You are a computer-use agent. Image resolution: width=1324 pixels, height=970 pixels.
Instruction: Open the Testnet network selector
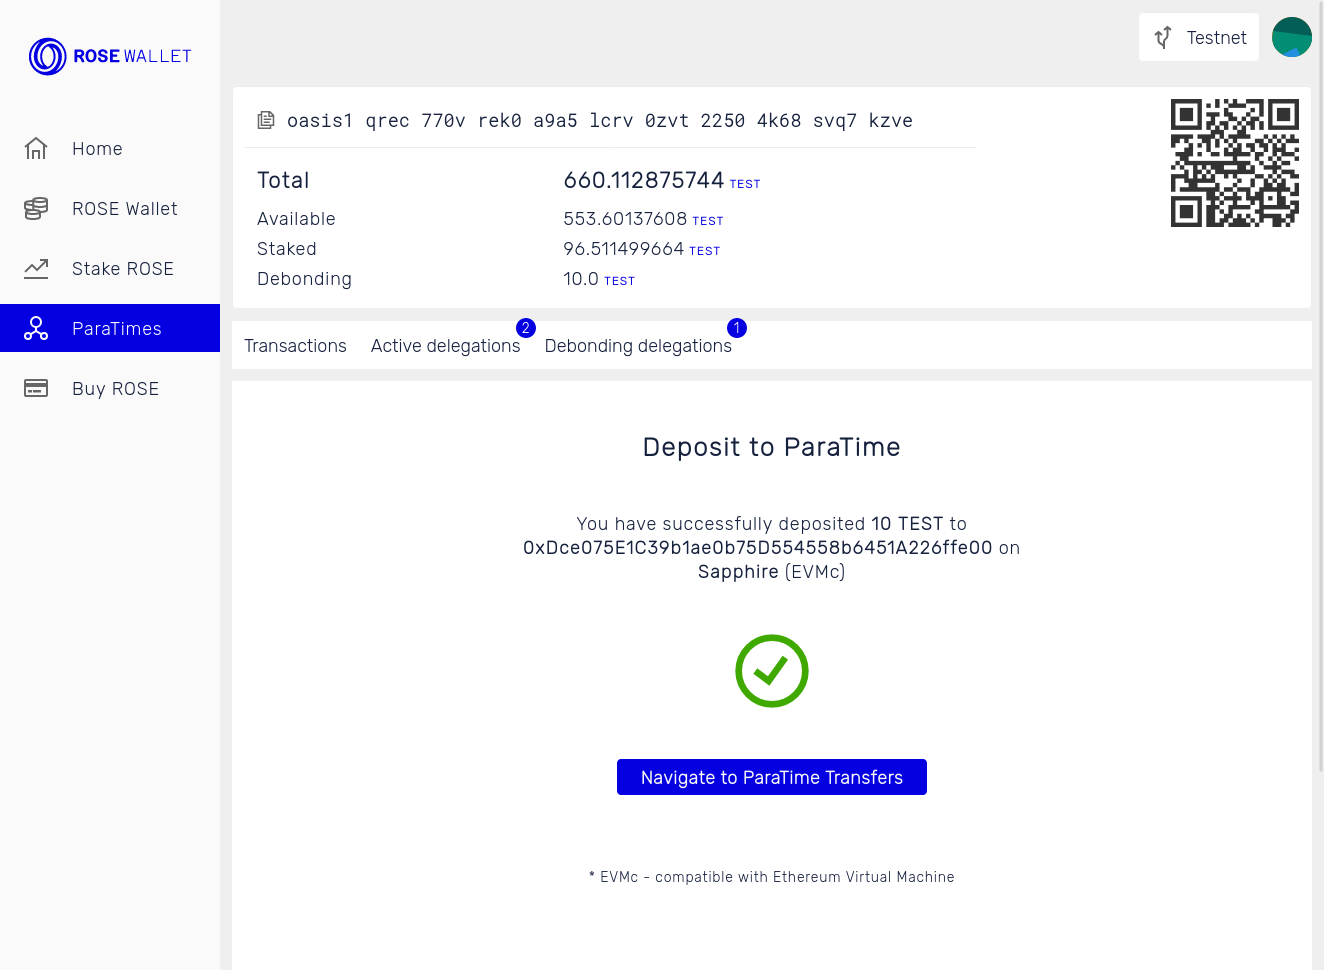click(x=1198, y=37)
